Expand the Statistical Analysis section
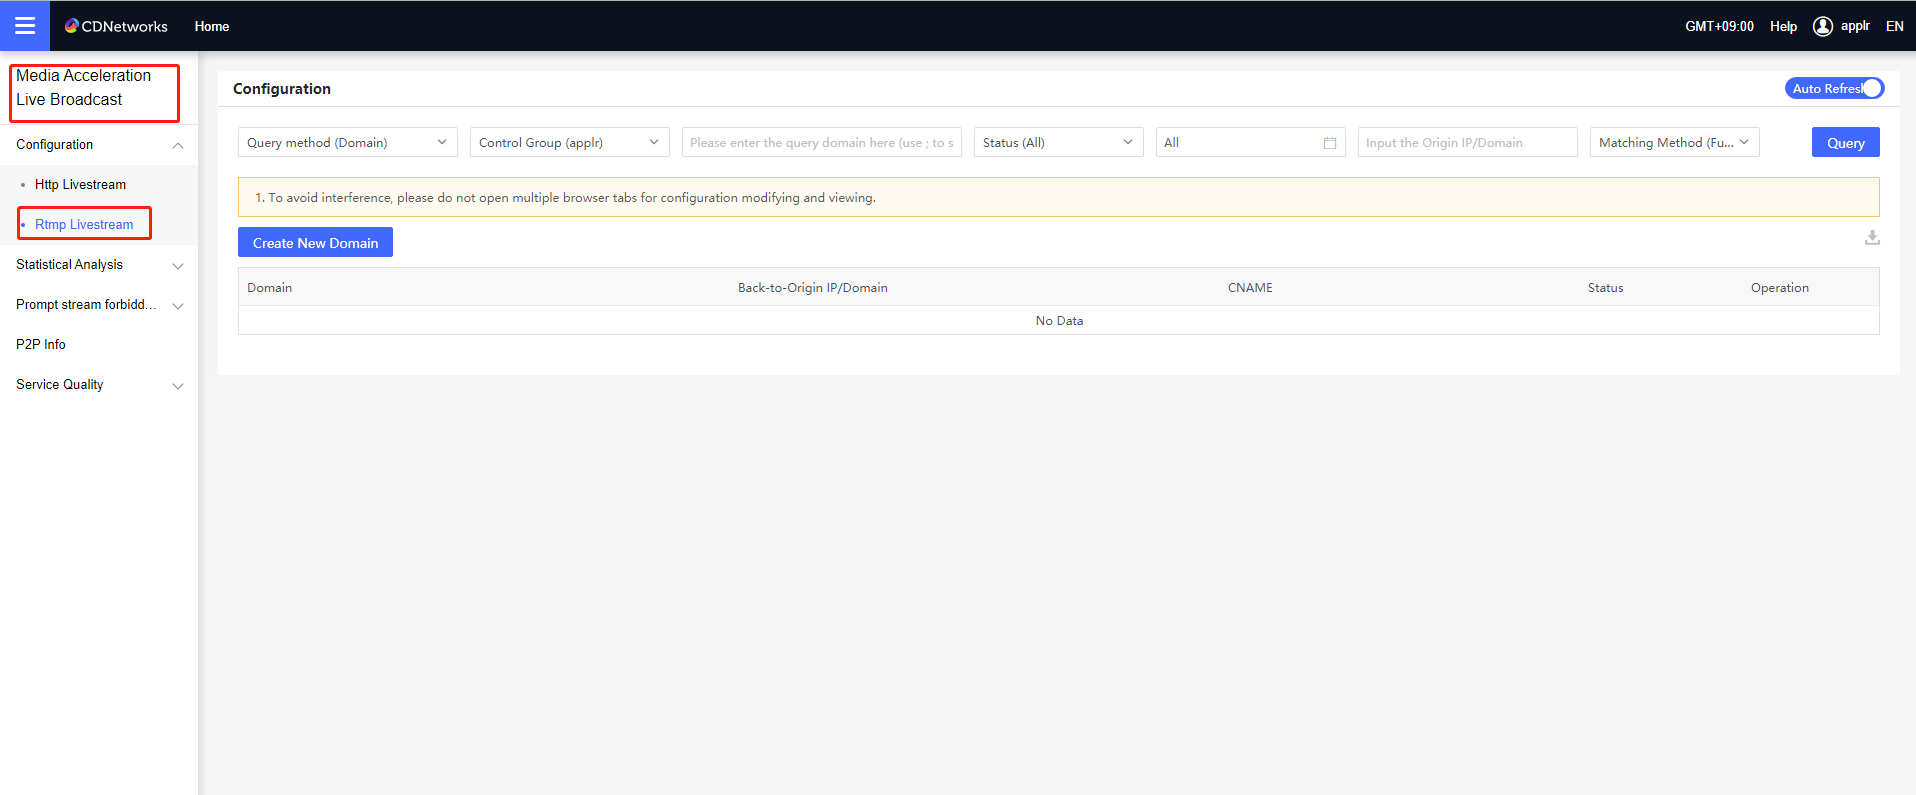Image resolution: width=1916 pixels, height=795 pixels. click(99, 265)
